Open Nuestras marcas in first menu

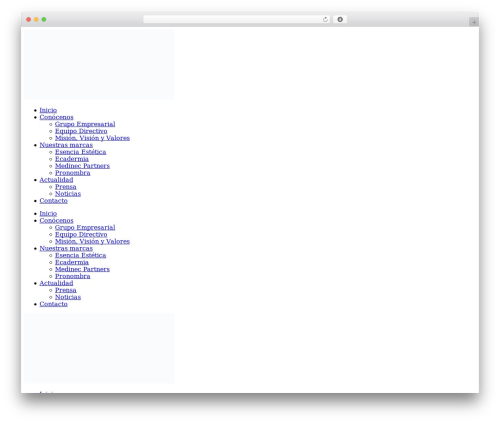pyautogui.click(x=66, y=145)
